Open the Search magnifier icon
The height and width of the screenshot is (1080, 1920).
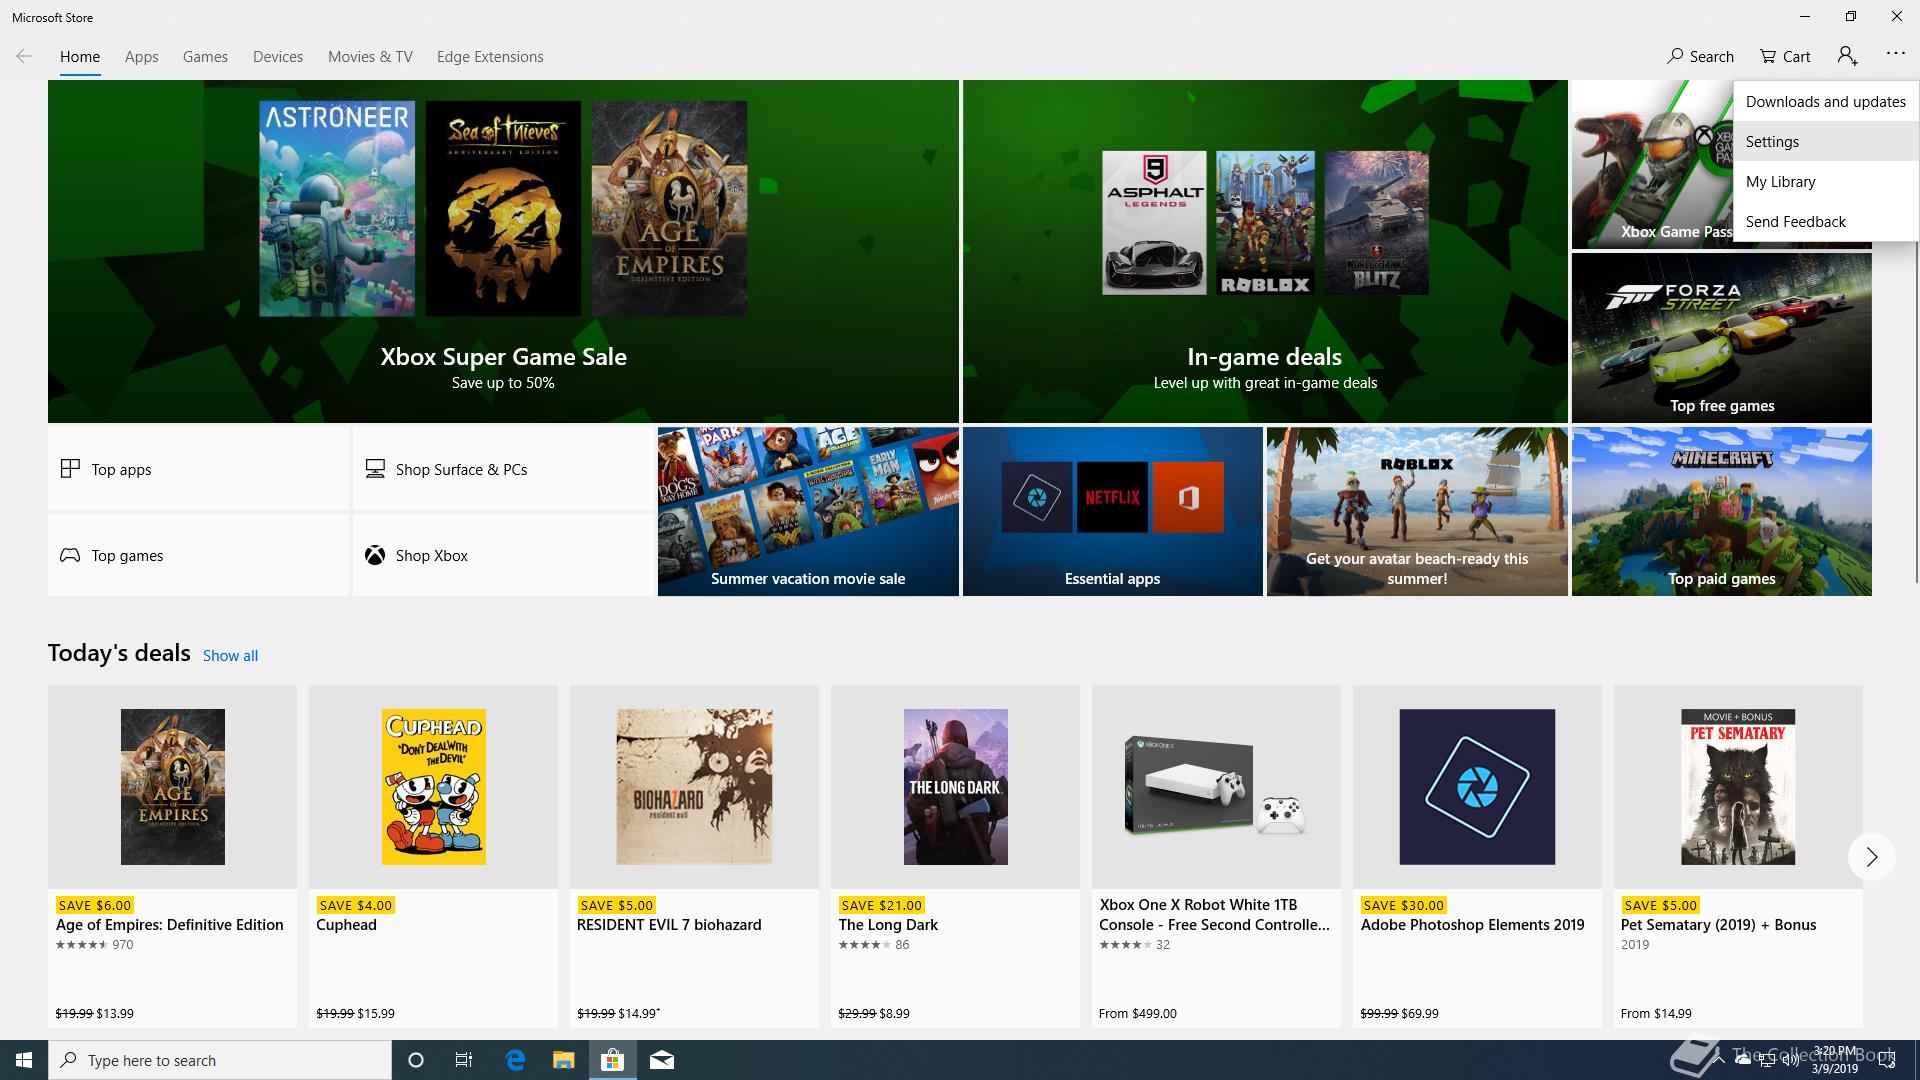(1675, 56)
